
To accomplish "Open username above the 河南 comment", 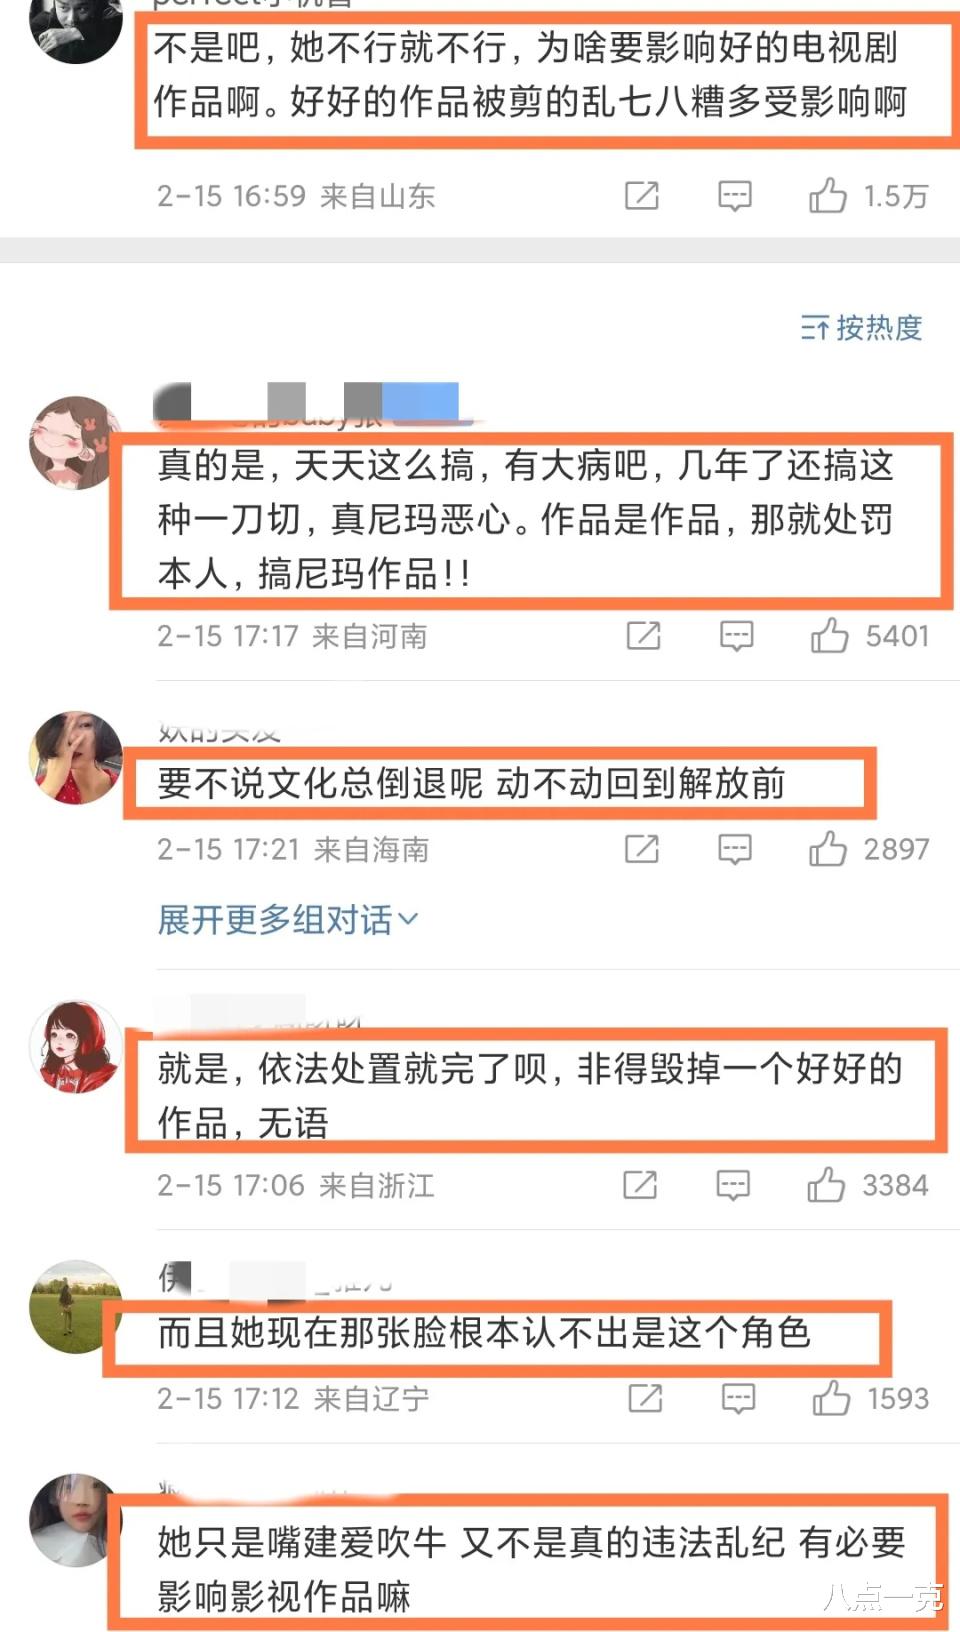I will point(307,404).
